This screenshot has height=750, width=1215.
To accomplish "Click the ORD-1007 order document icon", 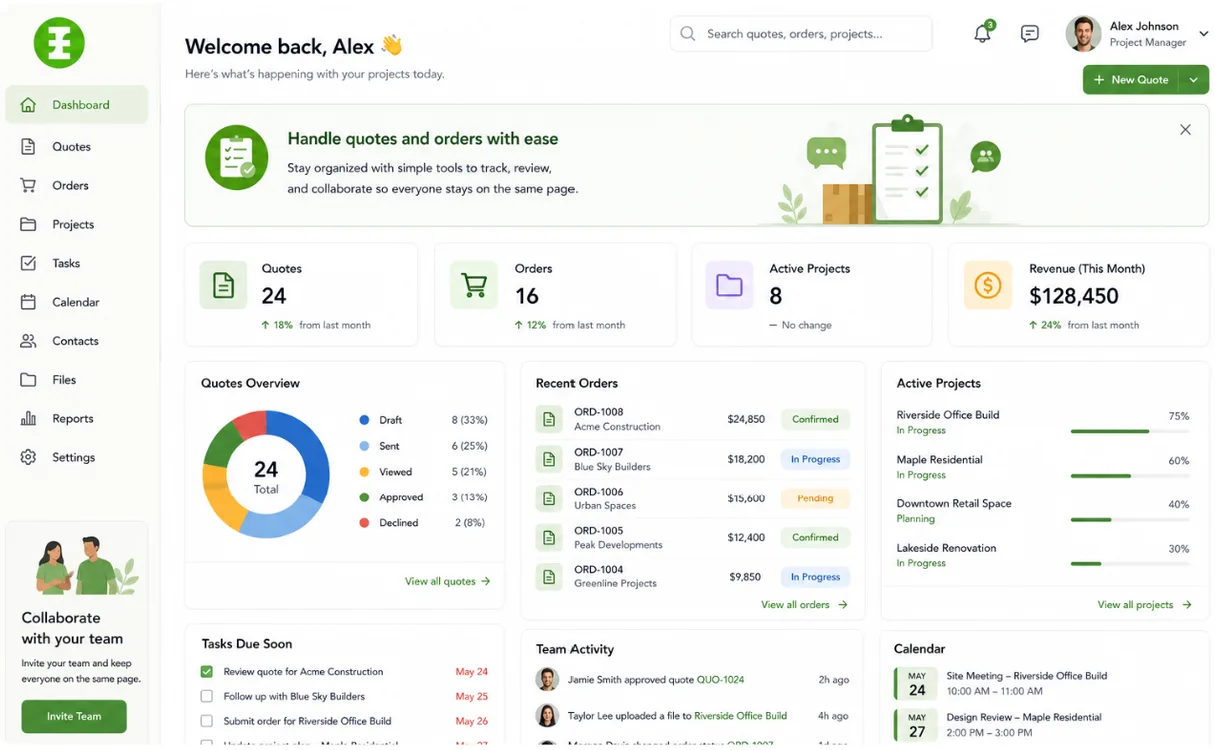I will (x=548, y=460).
